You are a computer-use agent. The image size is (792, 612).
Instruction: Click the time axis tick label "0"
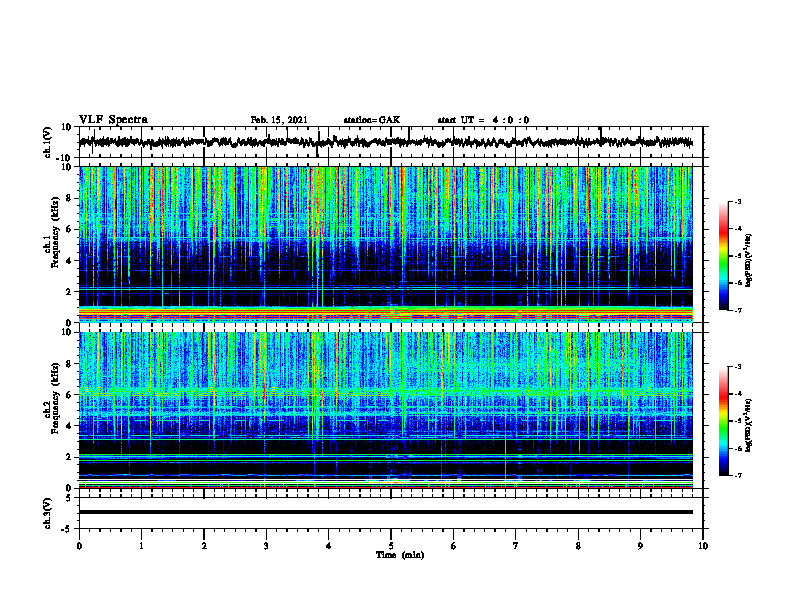tap(79, 546)
